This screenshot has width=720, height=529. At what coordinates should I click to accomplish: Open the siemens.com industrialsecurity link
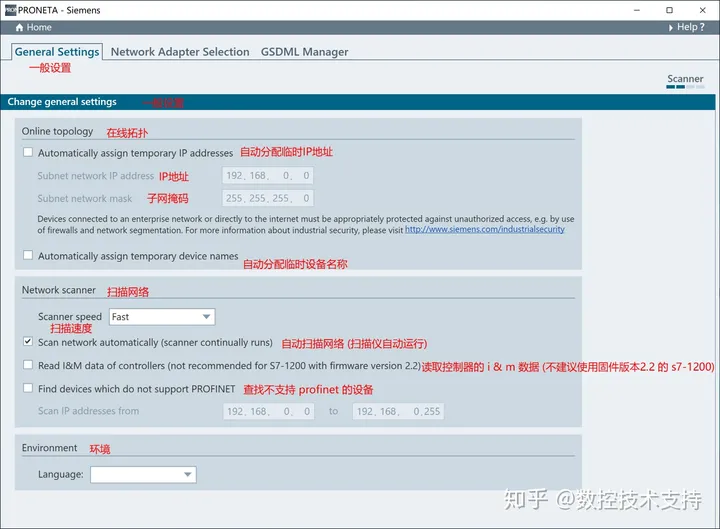(x=484, y=230)
